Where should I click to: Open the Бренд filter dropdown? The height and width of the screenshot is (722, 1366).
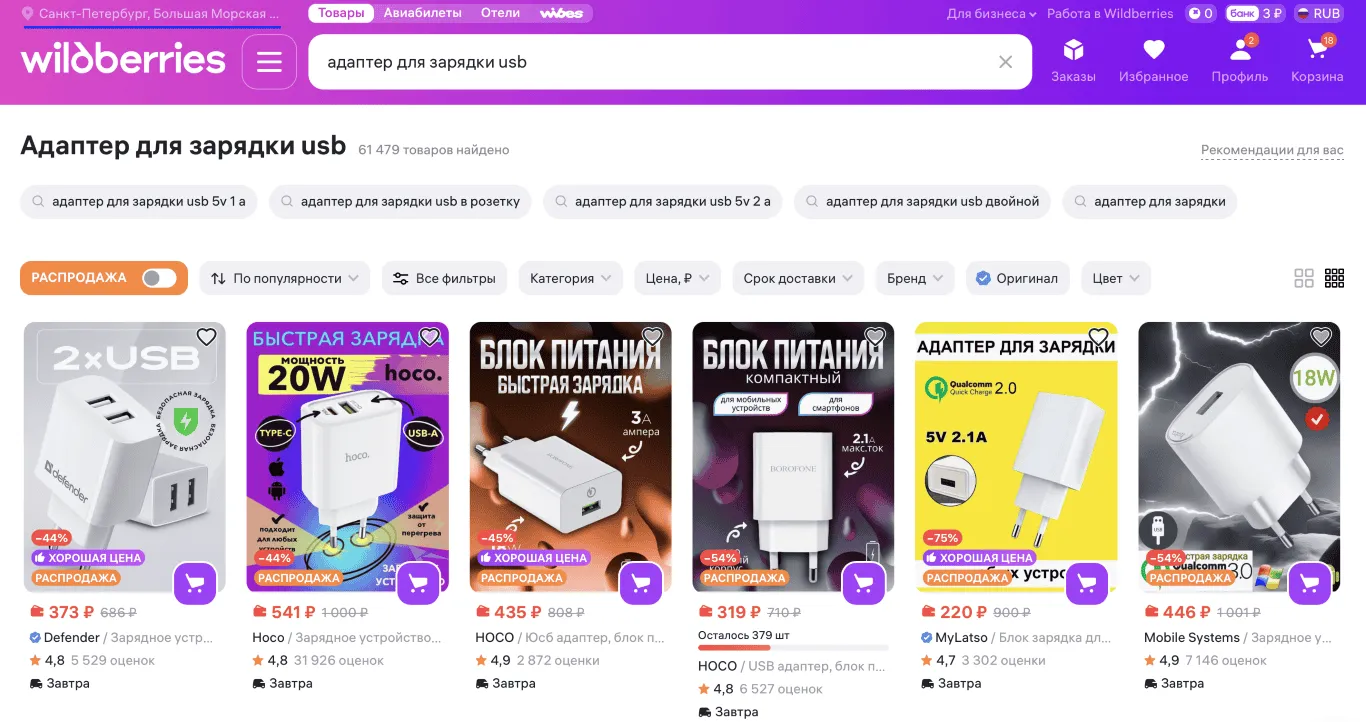[915, 278]
